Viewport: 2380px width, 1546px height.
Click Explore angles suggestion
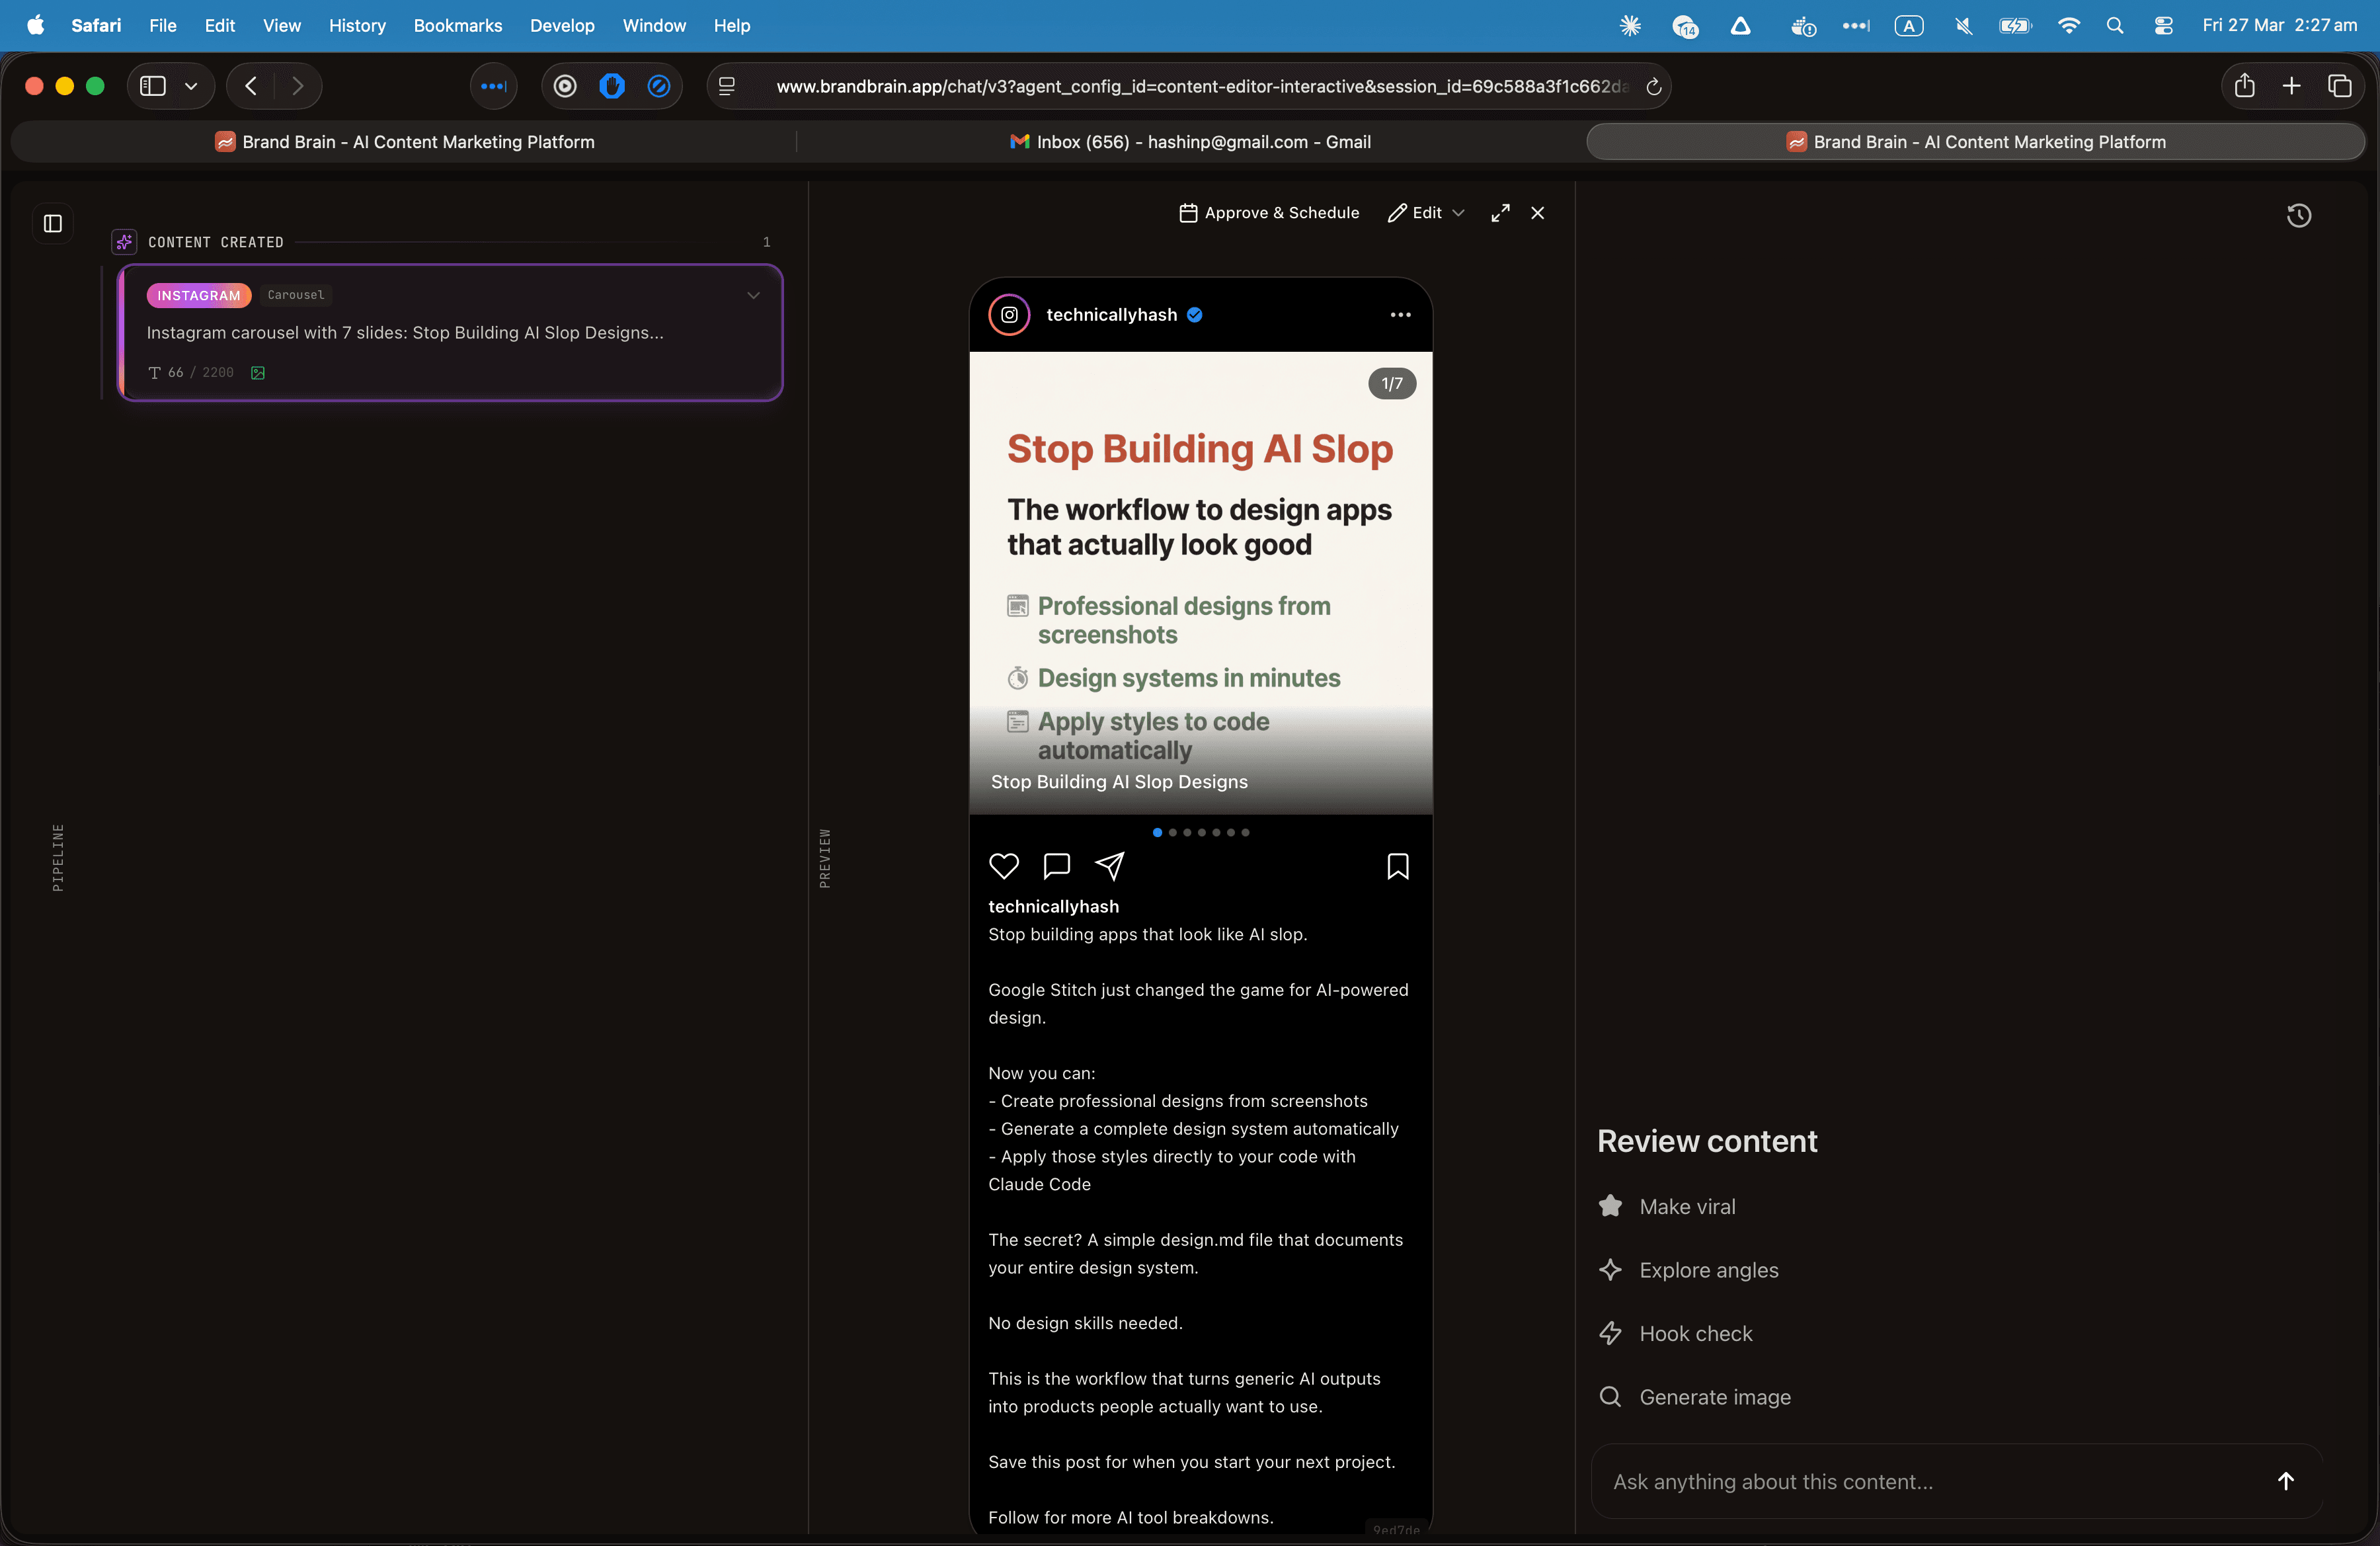pos(1689,1270)
